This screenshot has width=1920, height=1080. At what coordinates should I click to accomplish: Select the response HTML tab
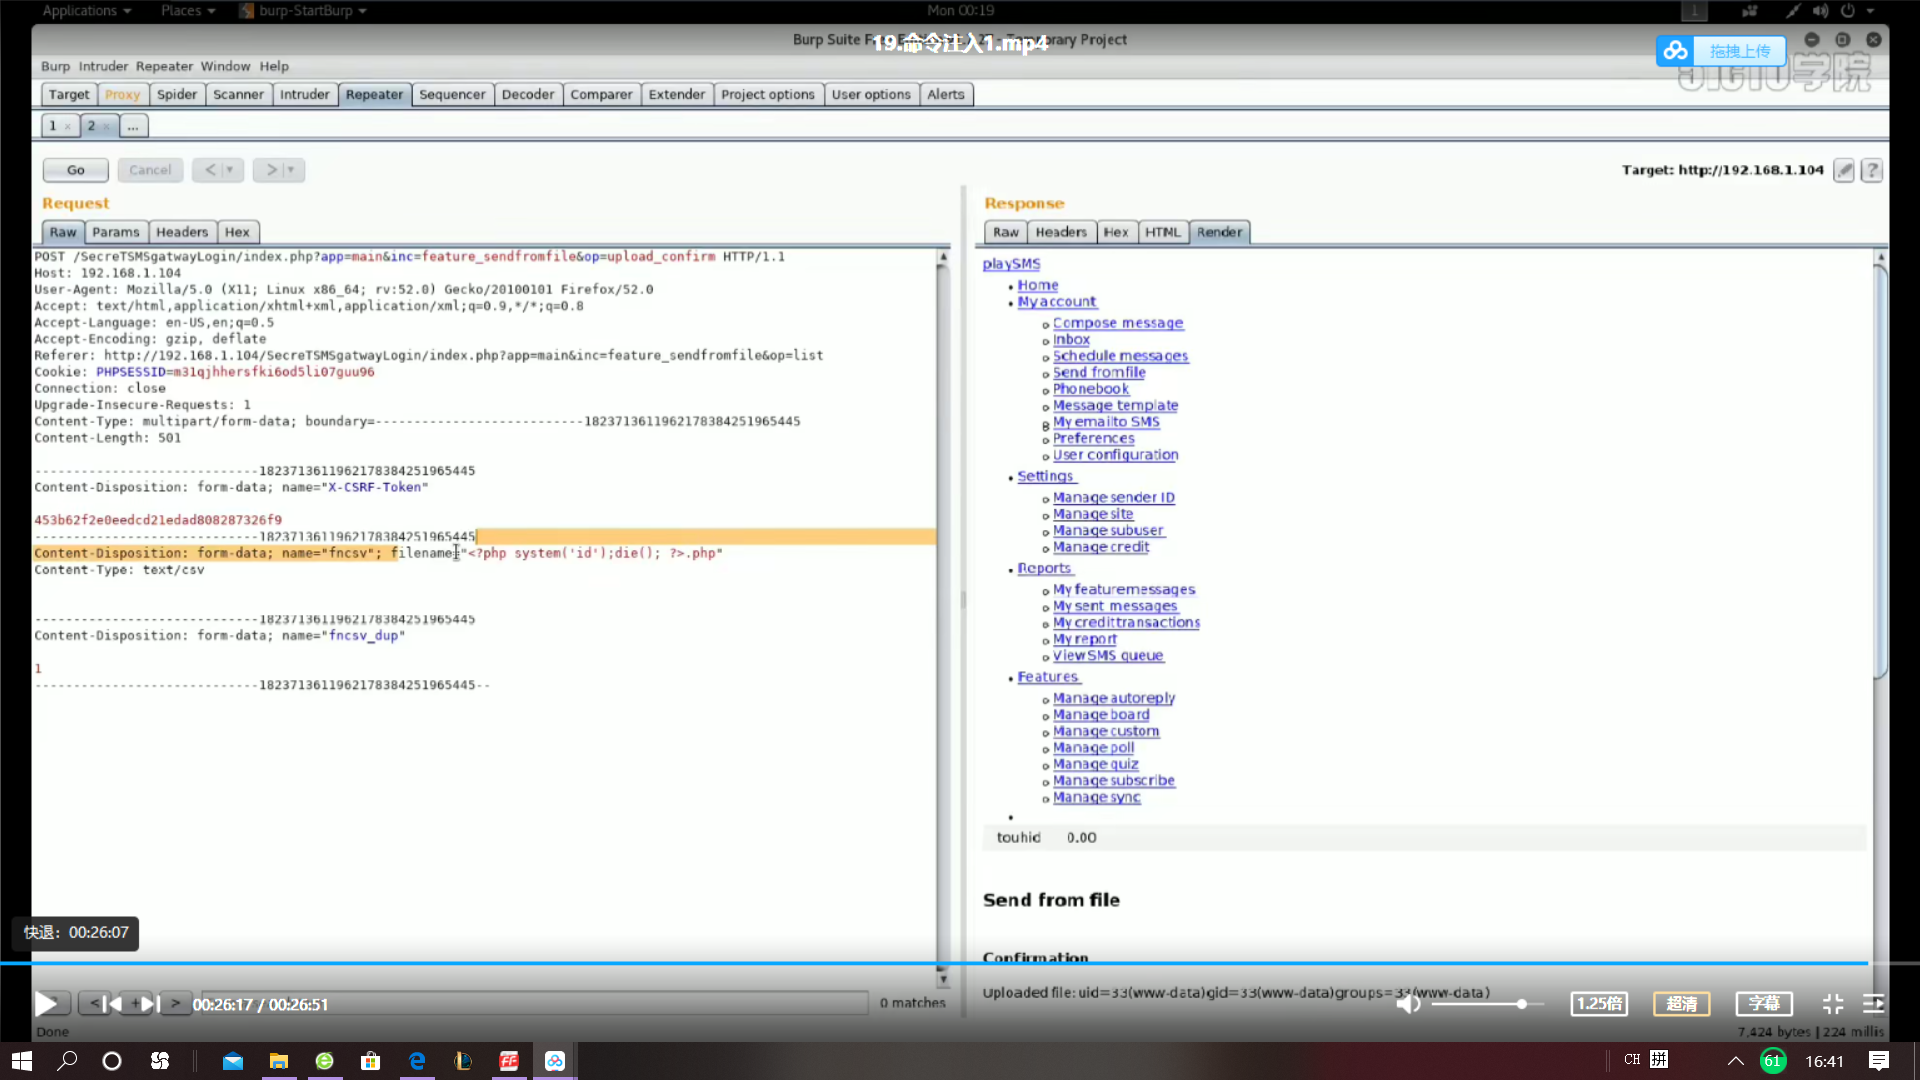[x=1163, y=232]
